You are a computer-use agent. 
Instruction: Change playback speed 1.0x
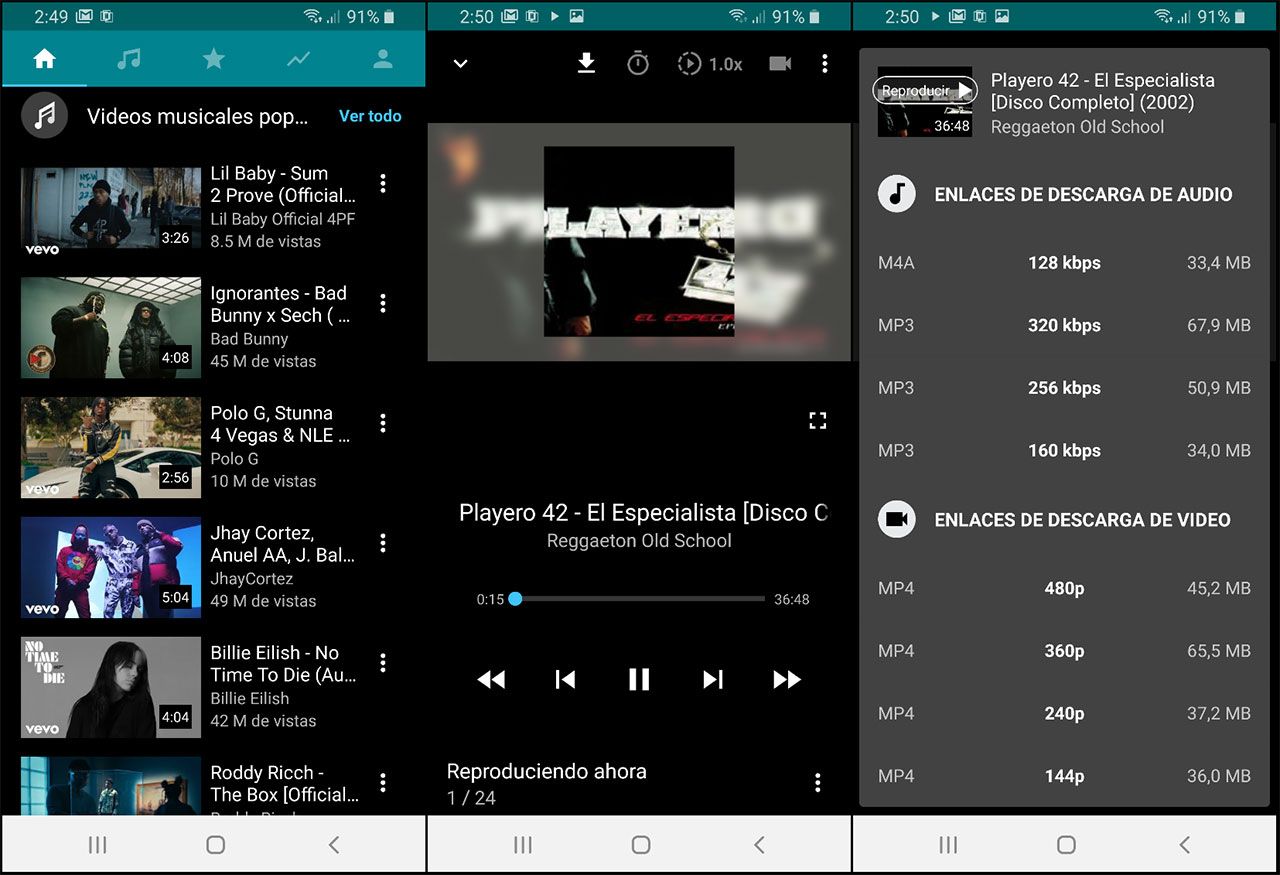710,64
